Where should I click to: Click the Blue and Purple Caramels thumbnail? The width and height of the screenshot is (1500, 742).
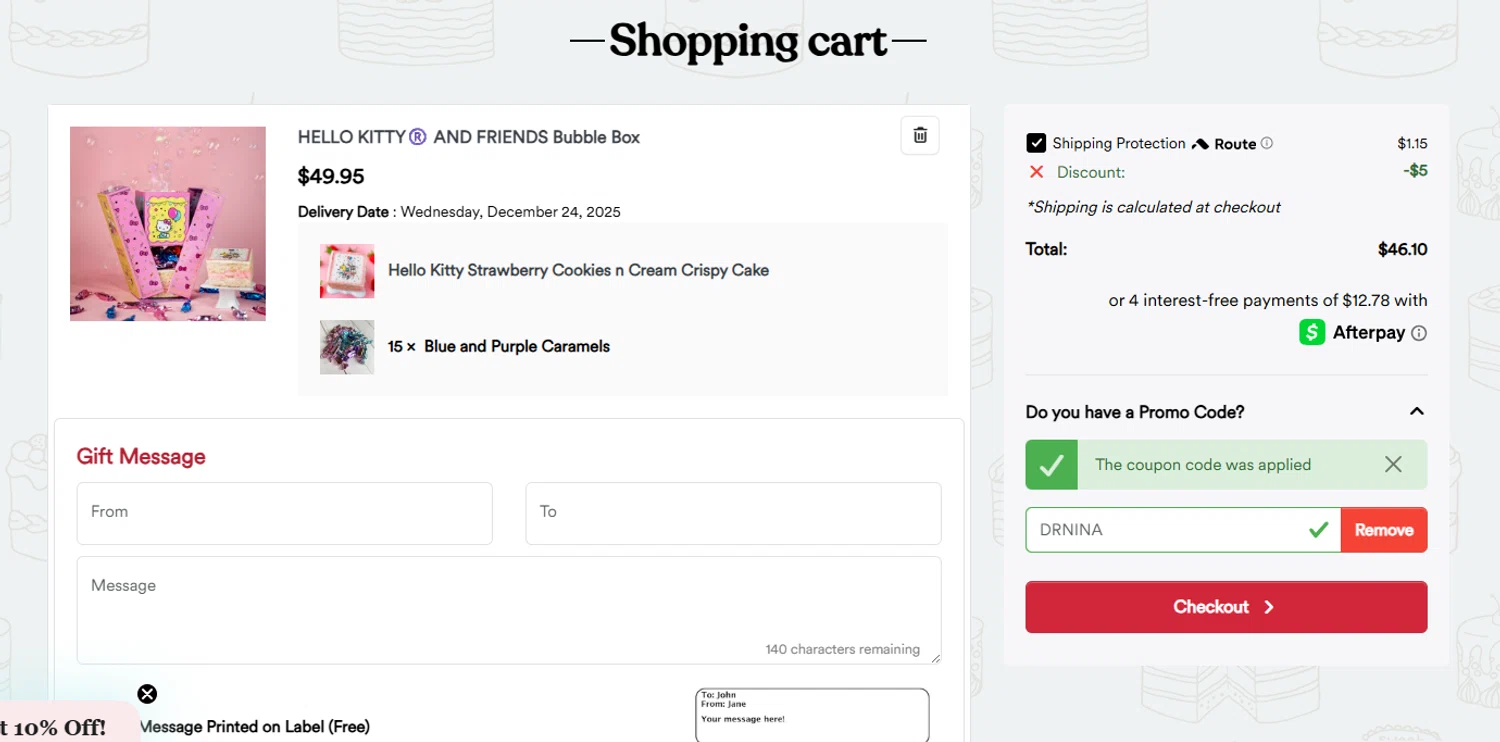tap(347, 347)
